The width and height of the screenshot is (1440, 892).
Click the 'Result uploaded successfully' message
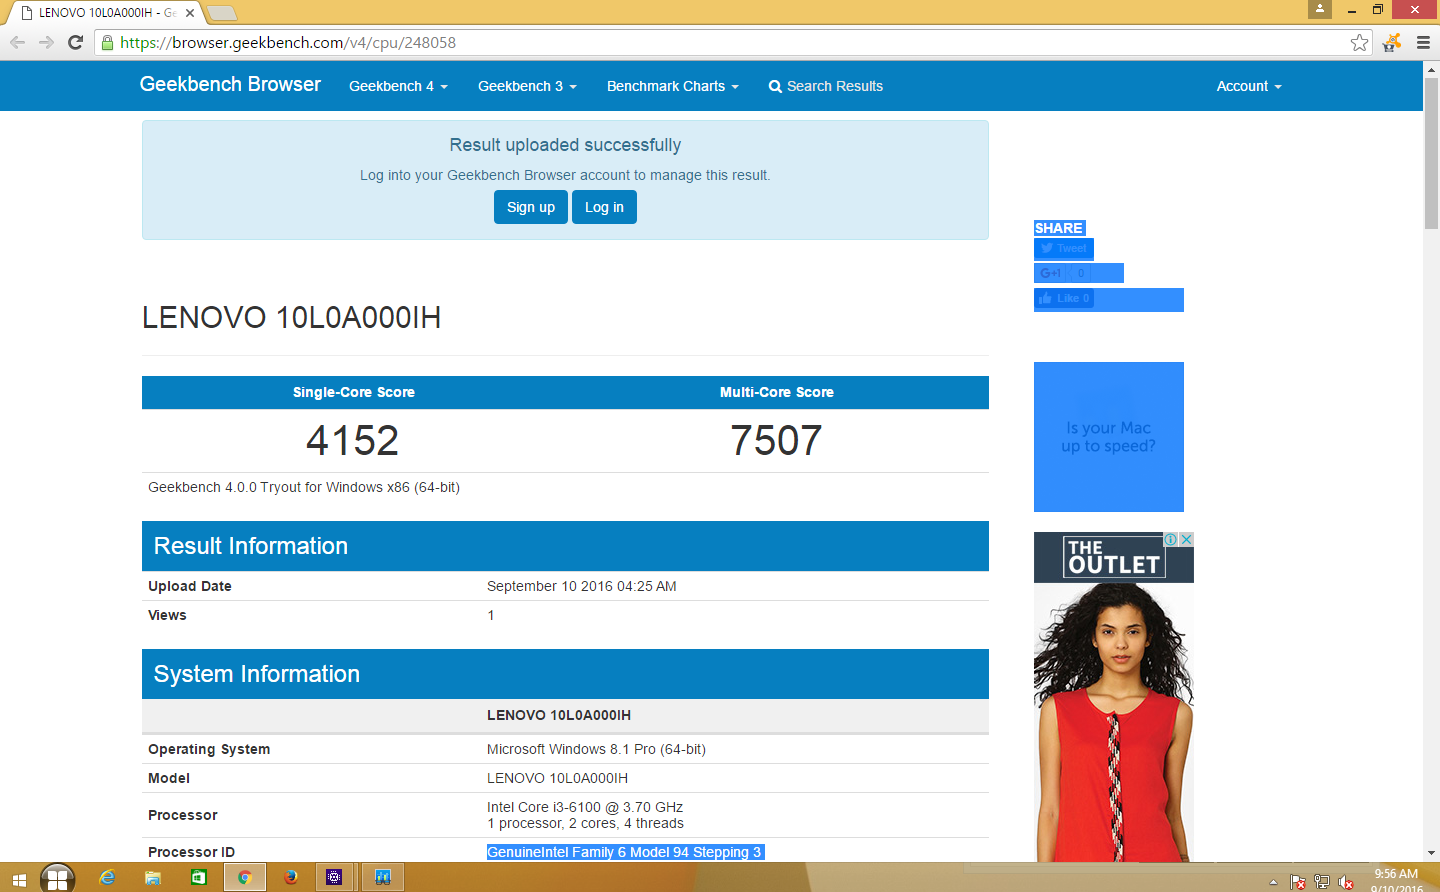point(565,145)
